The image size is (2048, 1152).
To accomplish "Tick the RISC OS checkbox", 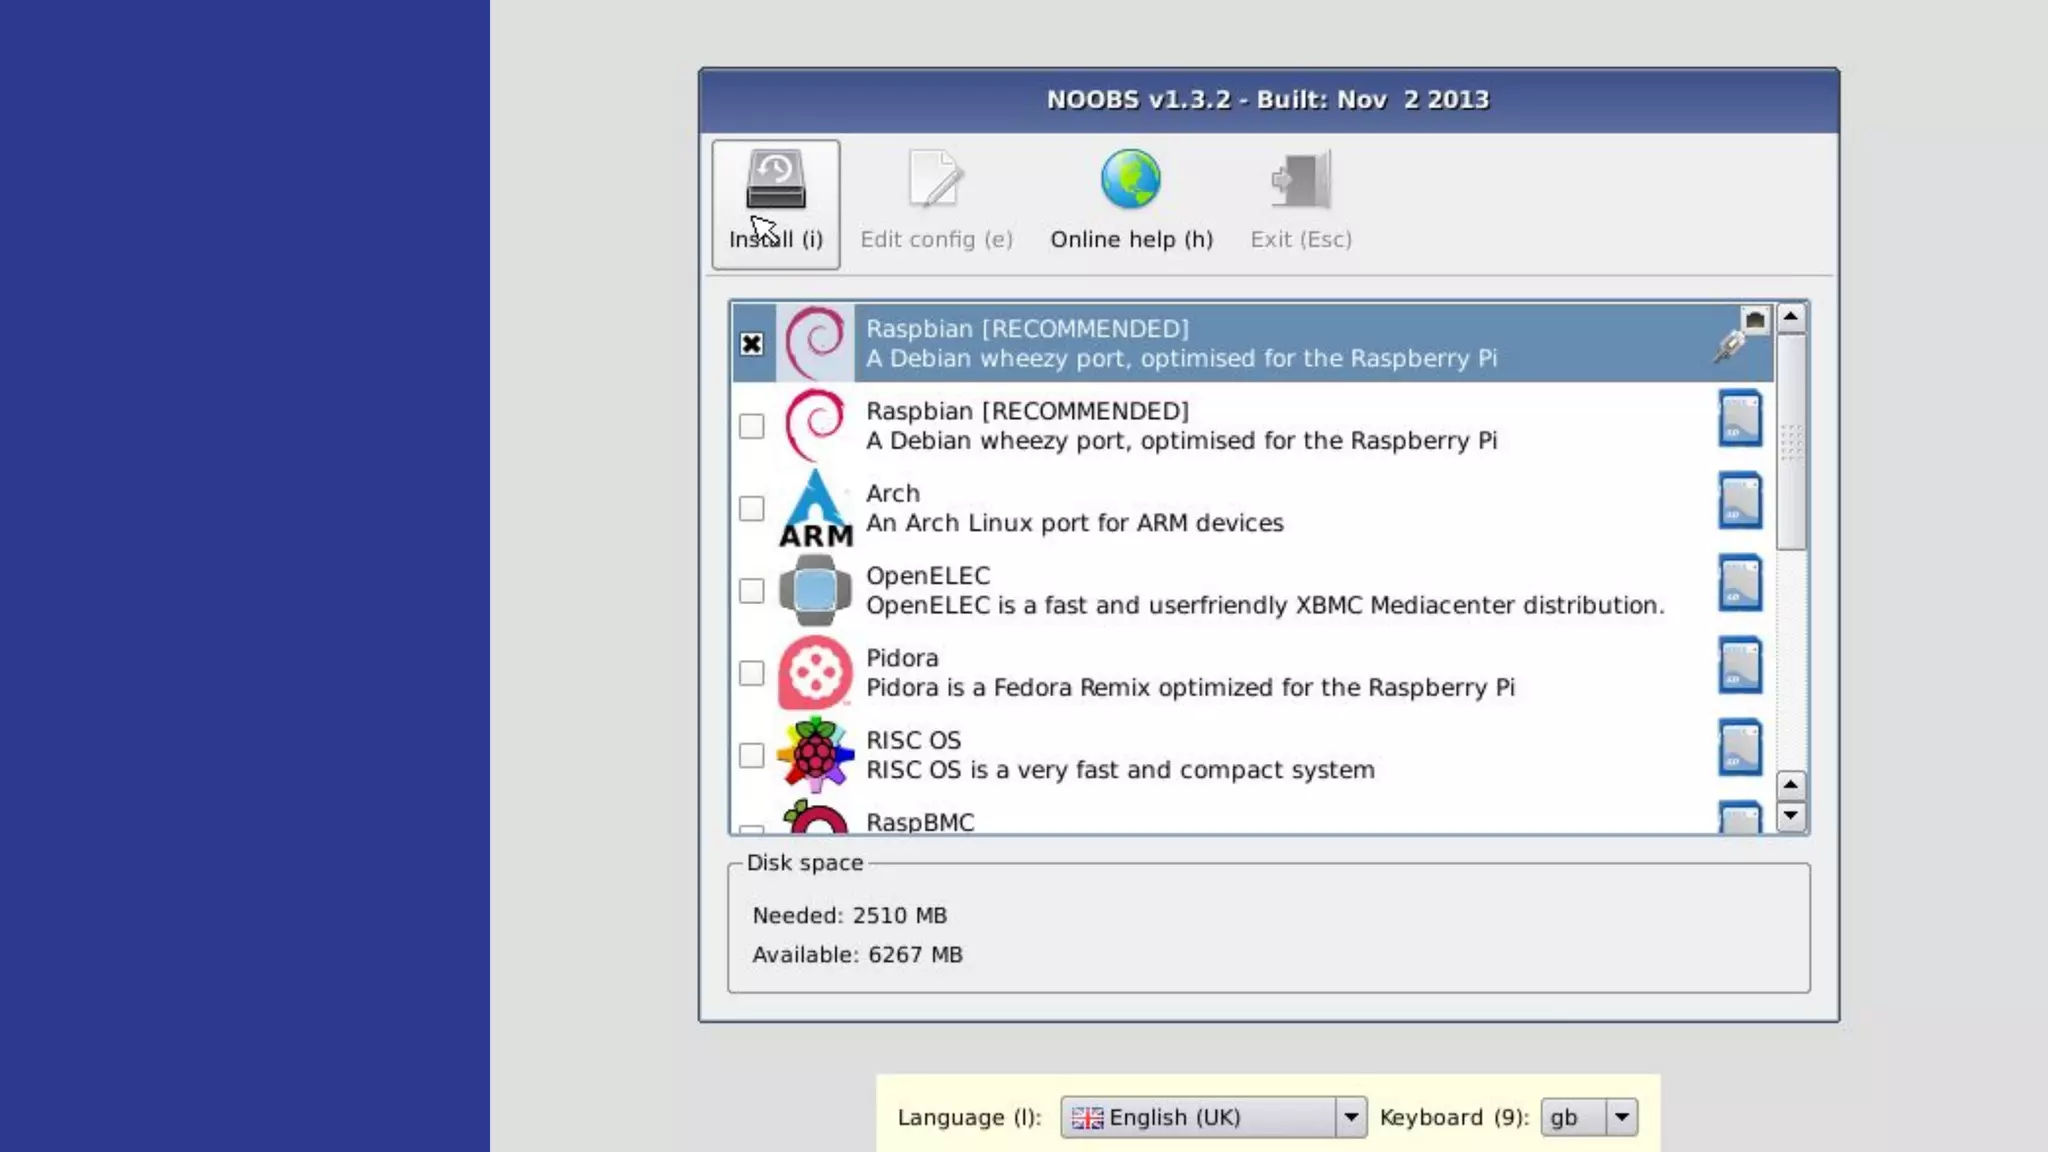I will [751, 755].
